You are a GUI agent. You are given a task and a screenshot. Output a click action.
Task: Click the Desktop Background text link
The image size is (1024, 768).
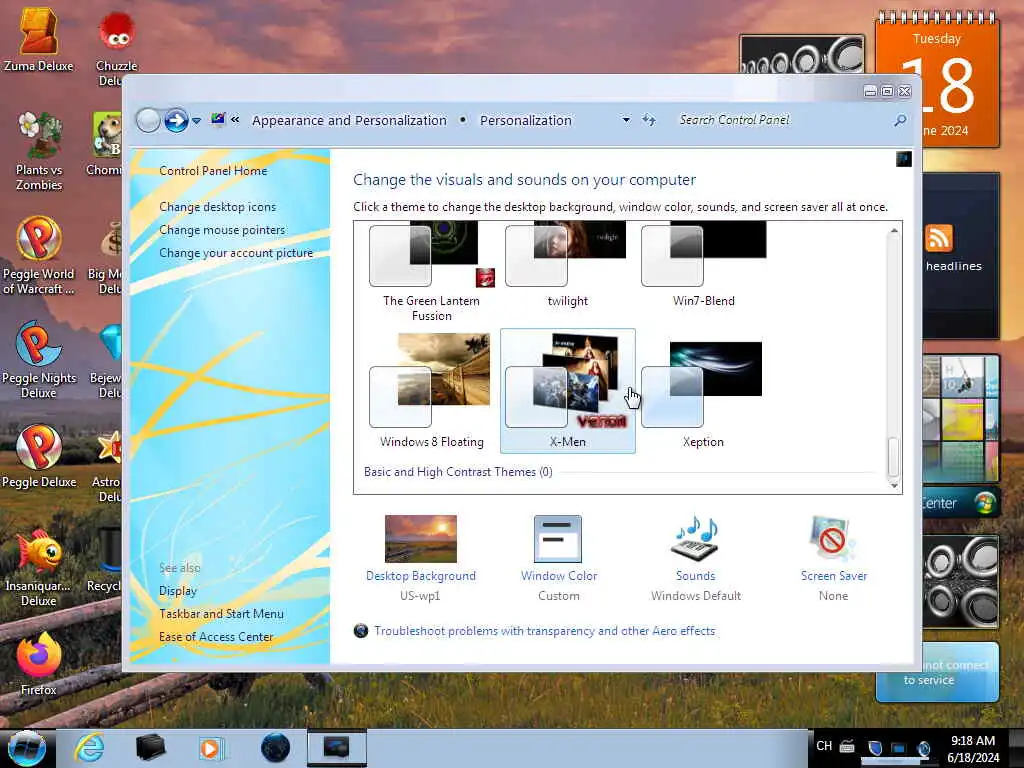(x=421, y=576)
